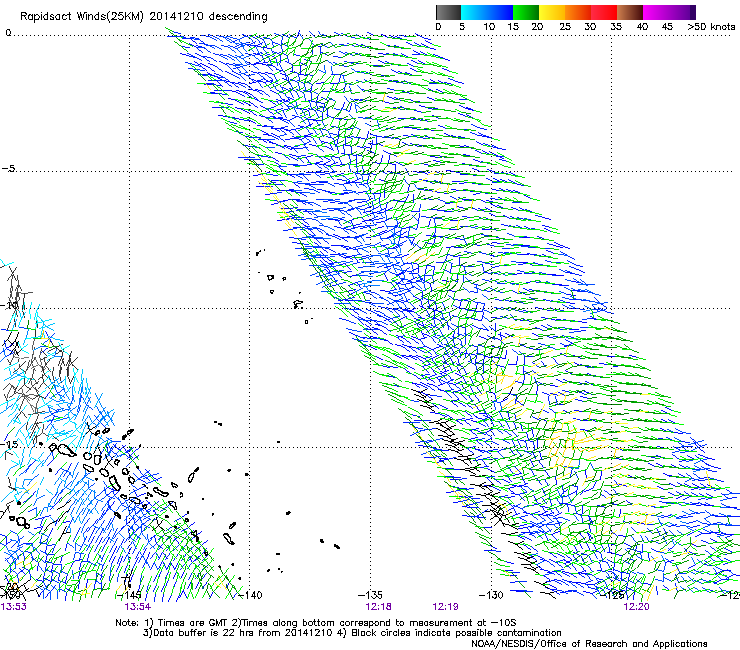Image resolution: width=740 pixels, height=650 pixels.
Task: Select the brown 35-40 knots legend swatch
Action: click(630, 12)
